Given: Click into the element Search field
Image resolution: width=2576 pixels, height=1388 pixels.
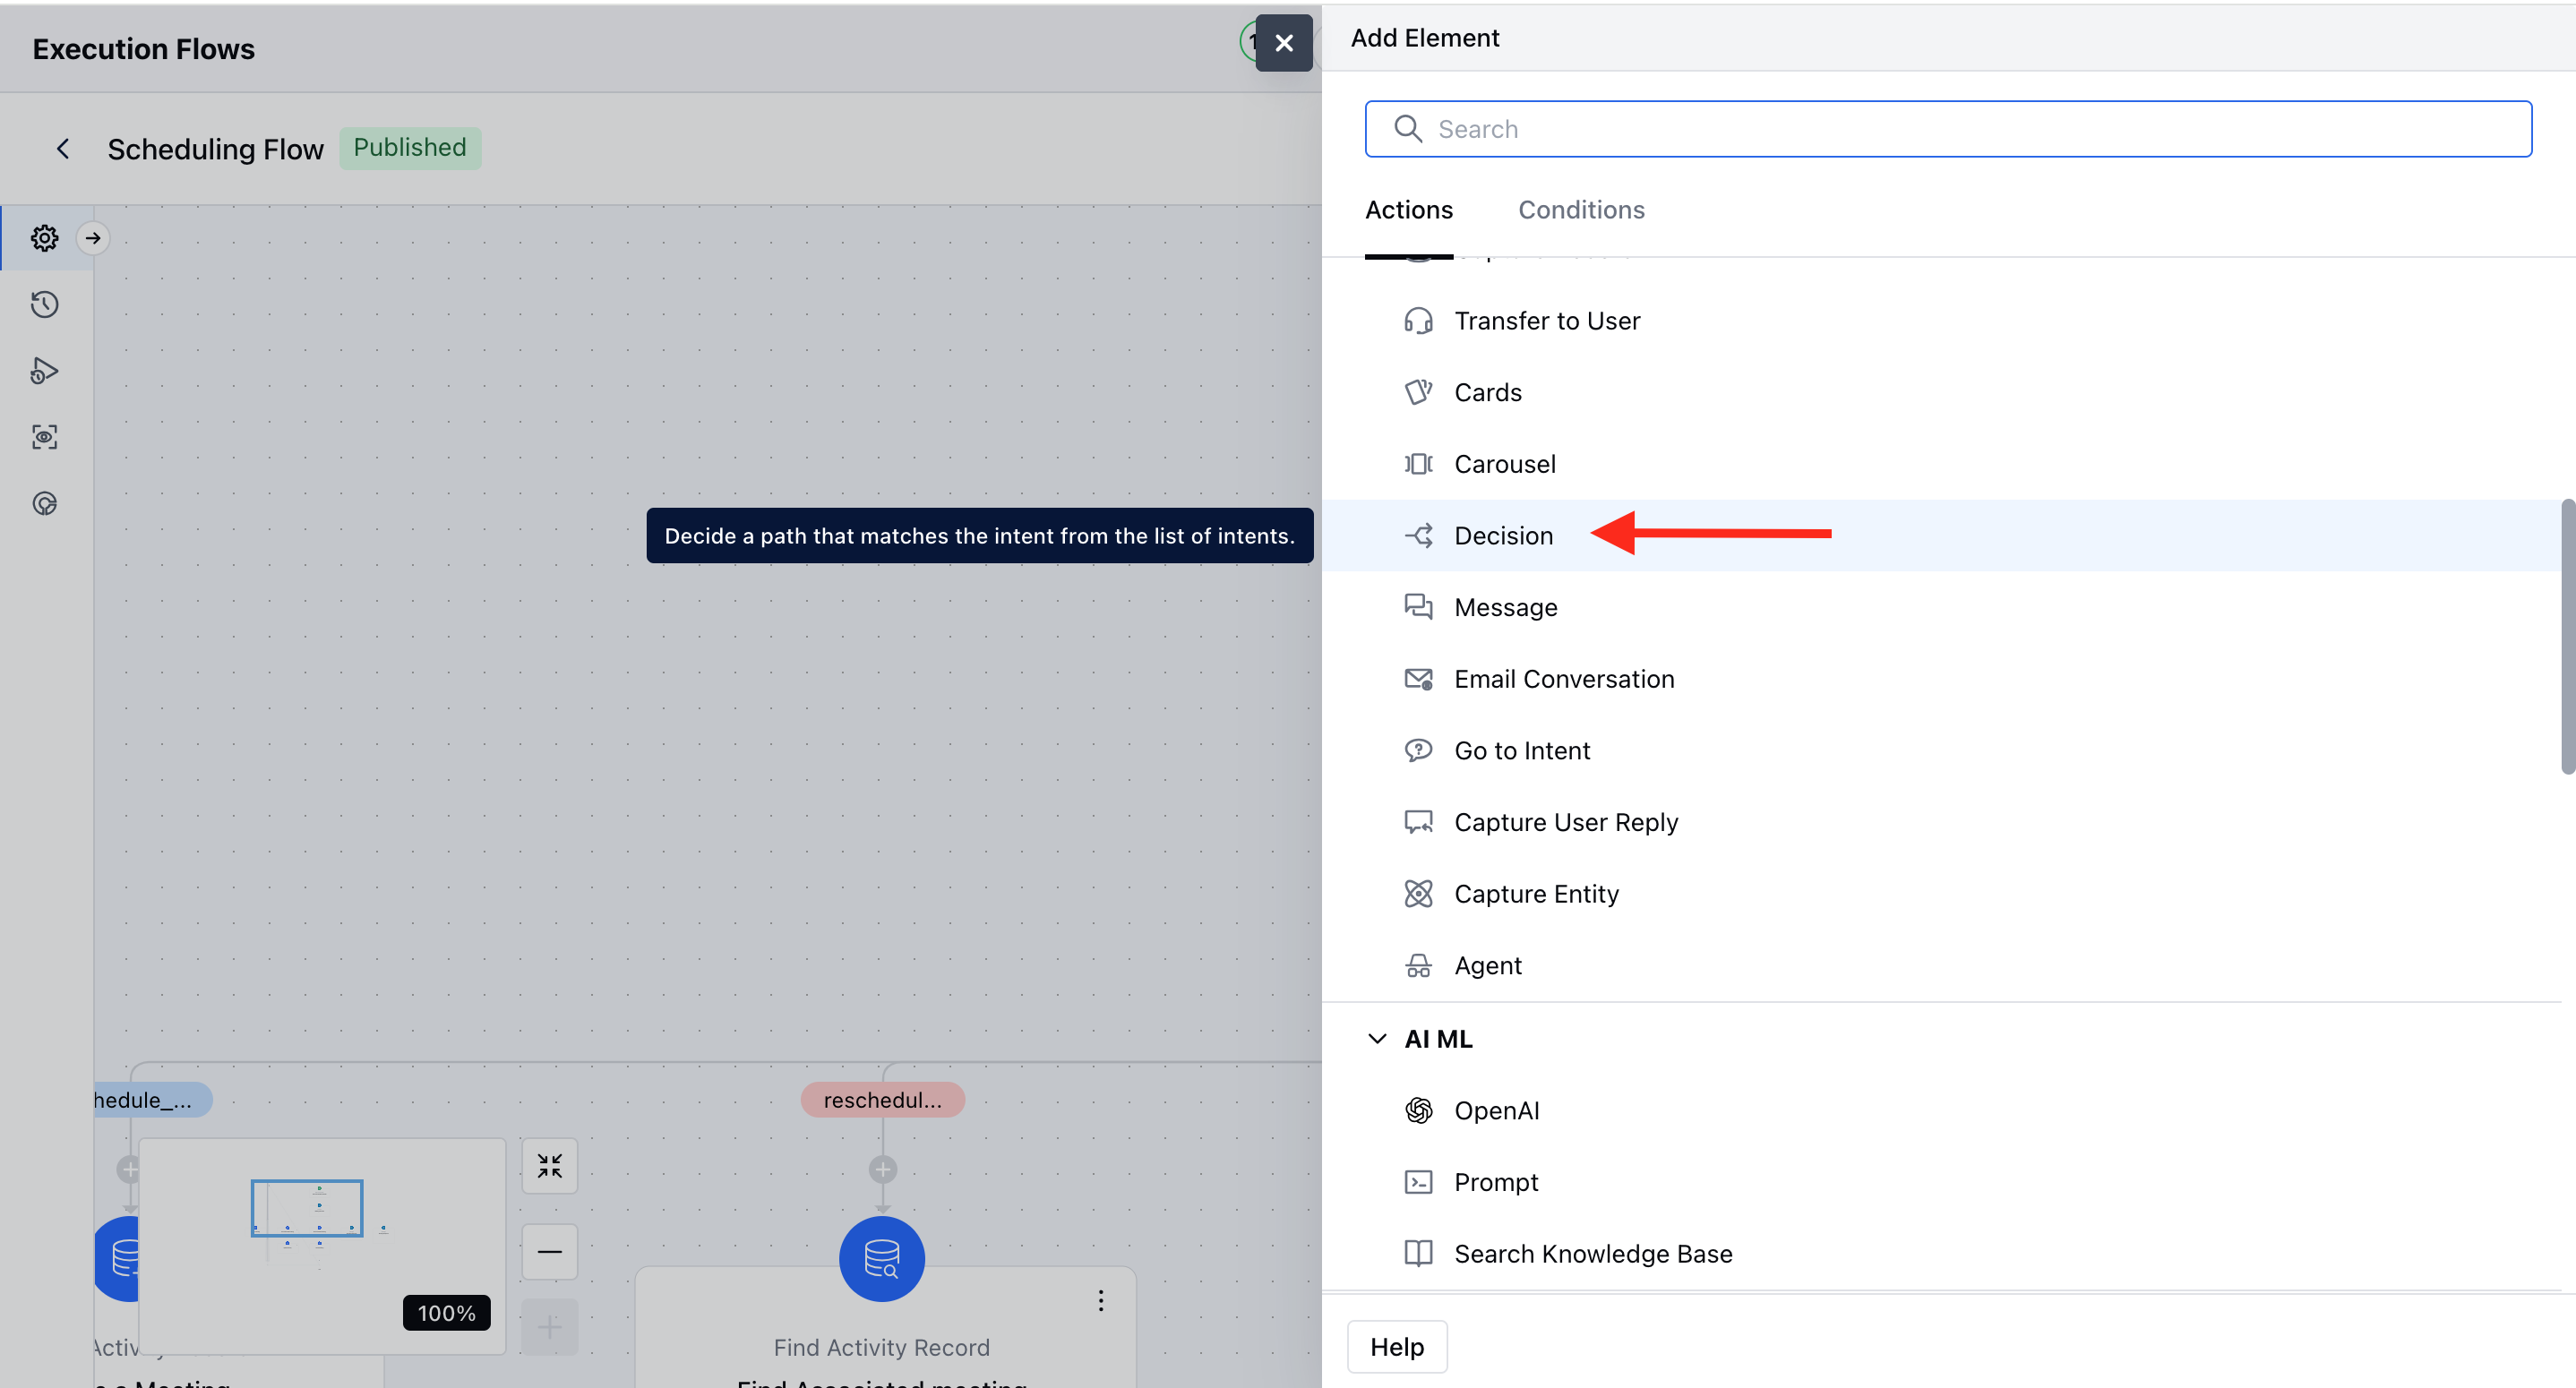Looking at the screenshot, I should tap(1948, 129).
